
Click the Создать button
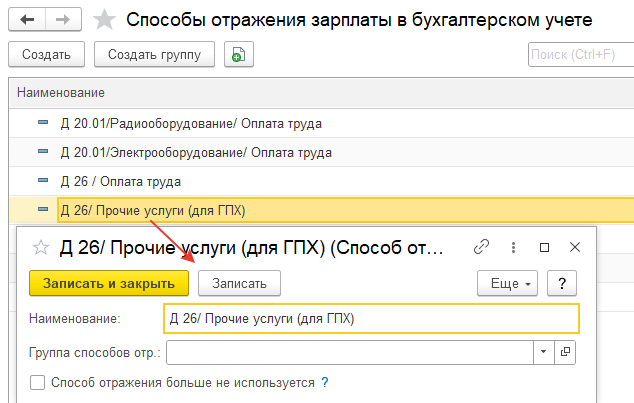(46, 54)
